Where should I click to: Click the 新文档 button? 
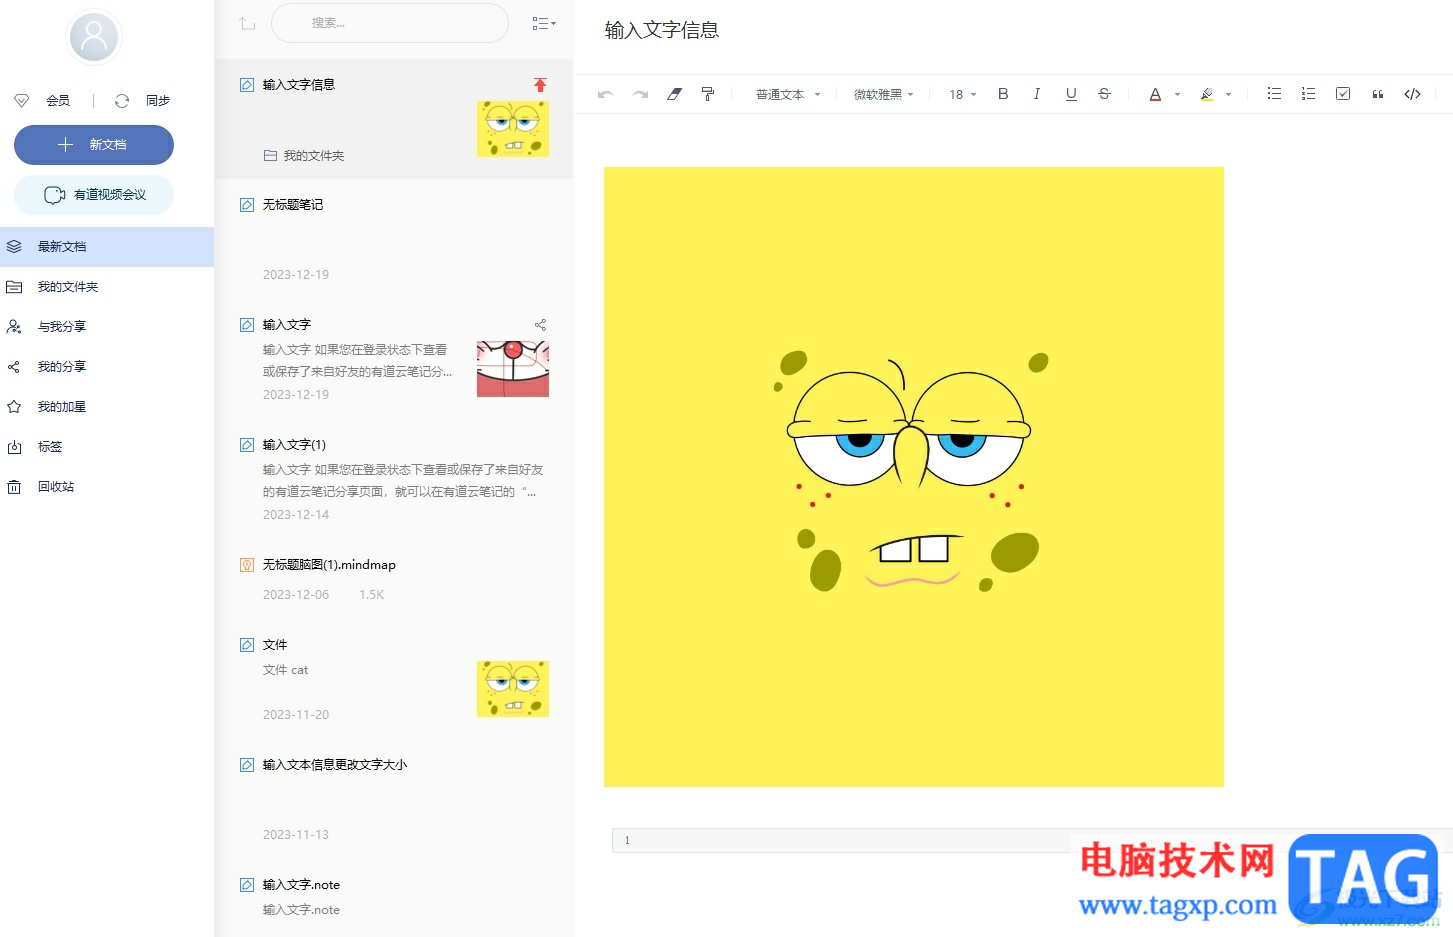pyautogui.click(x=94, y=145)
